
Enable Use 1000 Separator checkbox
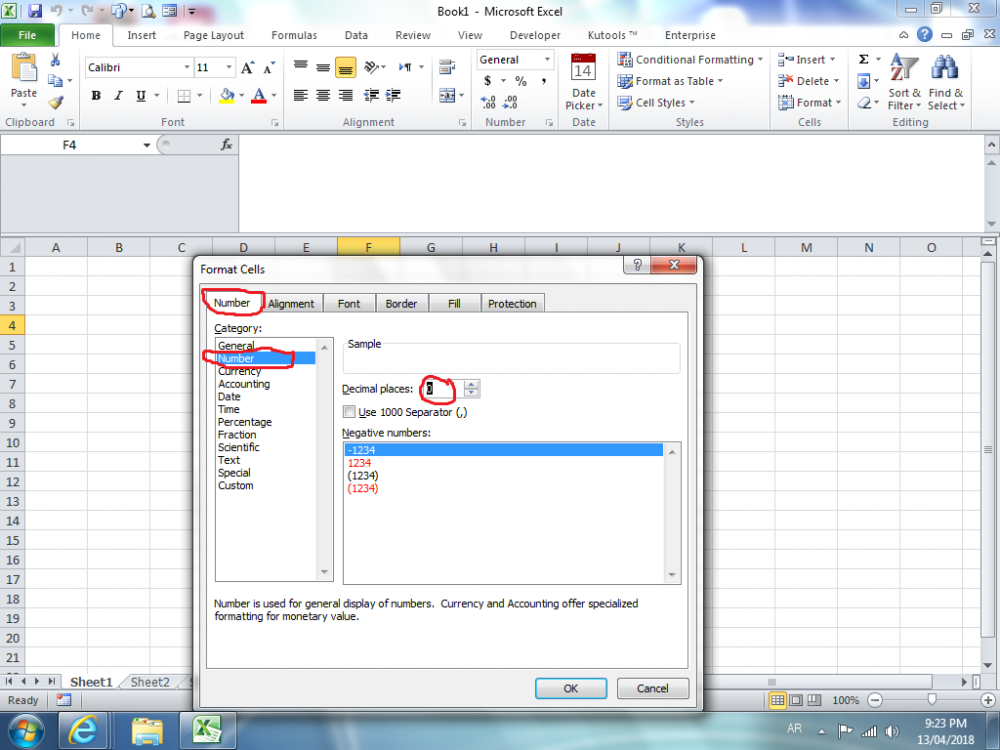349,411
